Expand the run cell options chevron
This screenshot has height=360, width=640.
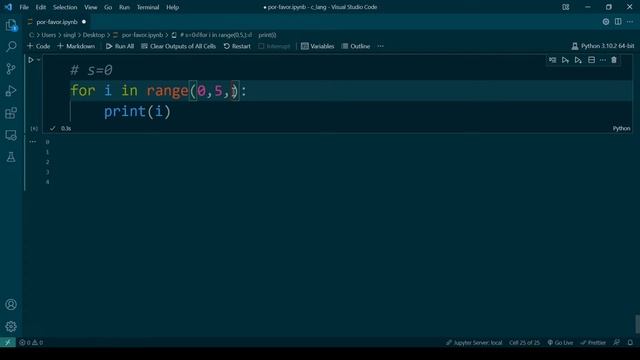(x=39, y=60)
